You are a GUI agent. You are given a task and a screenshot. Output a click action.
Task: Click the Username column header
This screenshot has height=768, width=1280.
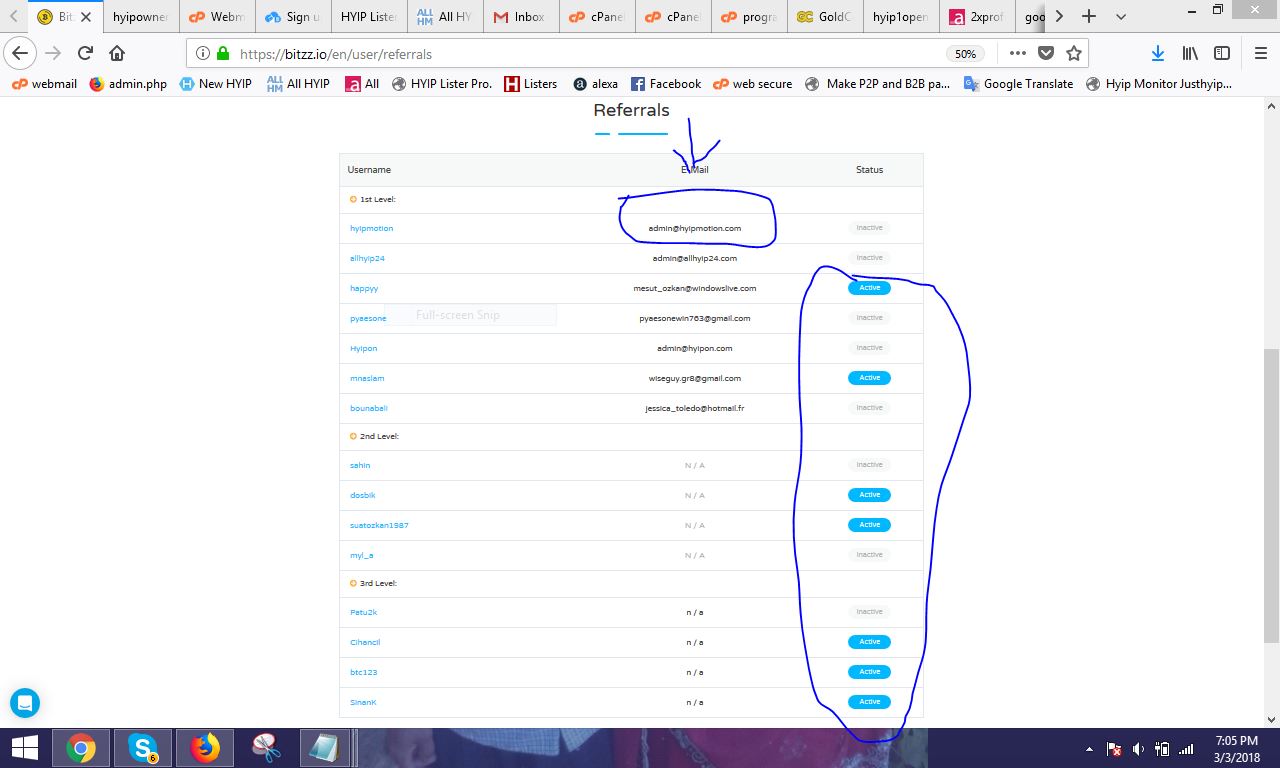click(x=369, y=170)
